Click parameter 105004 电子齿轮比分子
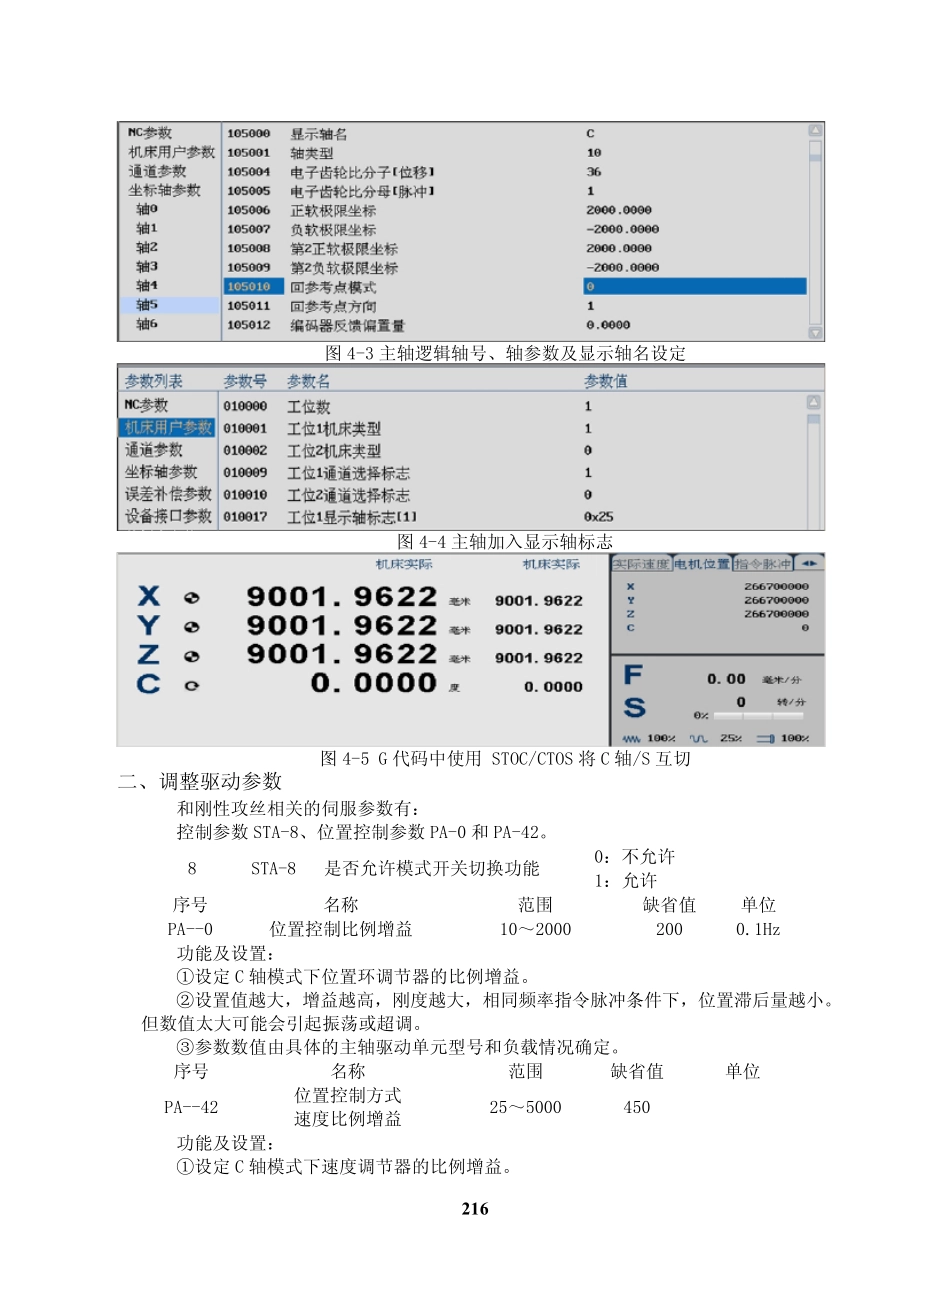Screen dimensions: 950x1301 (x=515, y=172)
